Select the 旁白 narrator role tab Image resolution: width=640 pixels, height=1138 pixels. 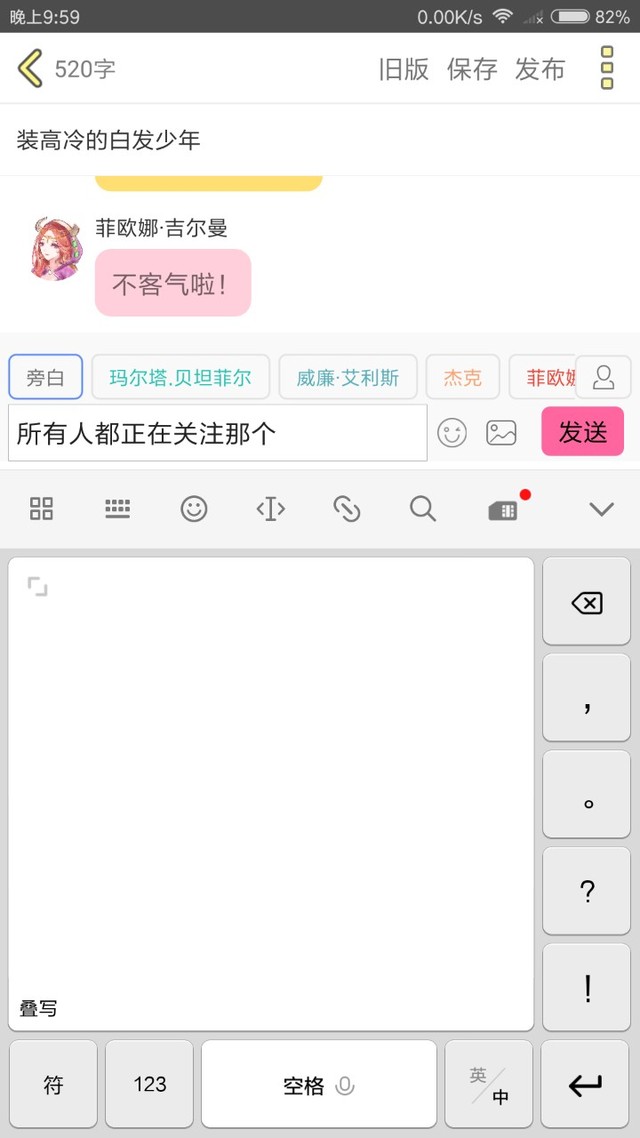46,377
